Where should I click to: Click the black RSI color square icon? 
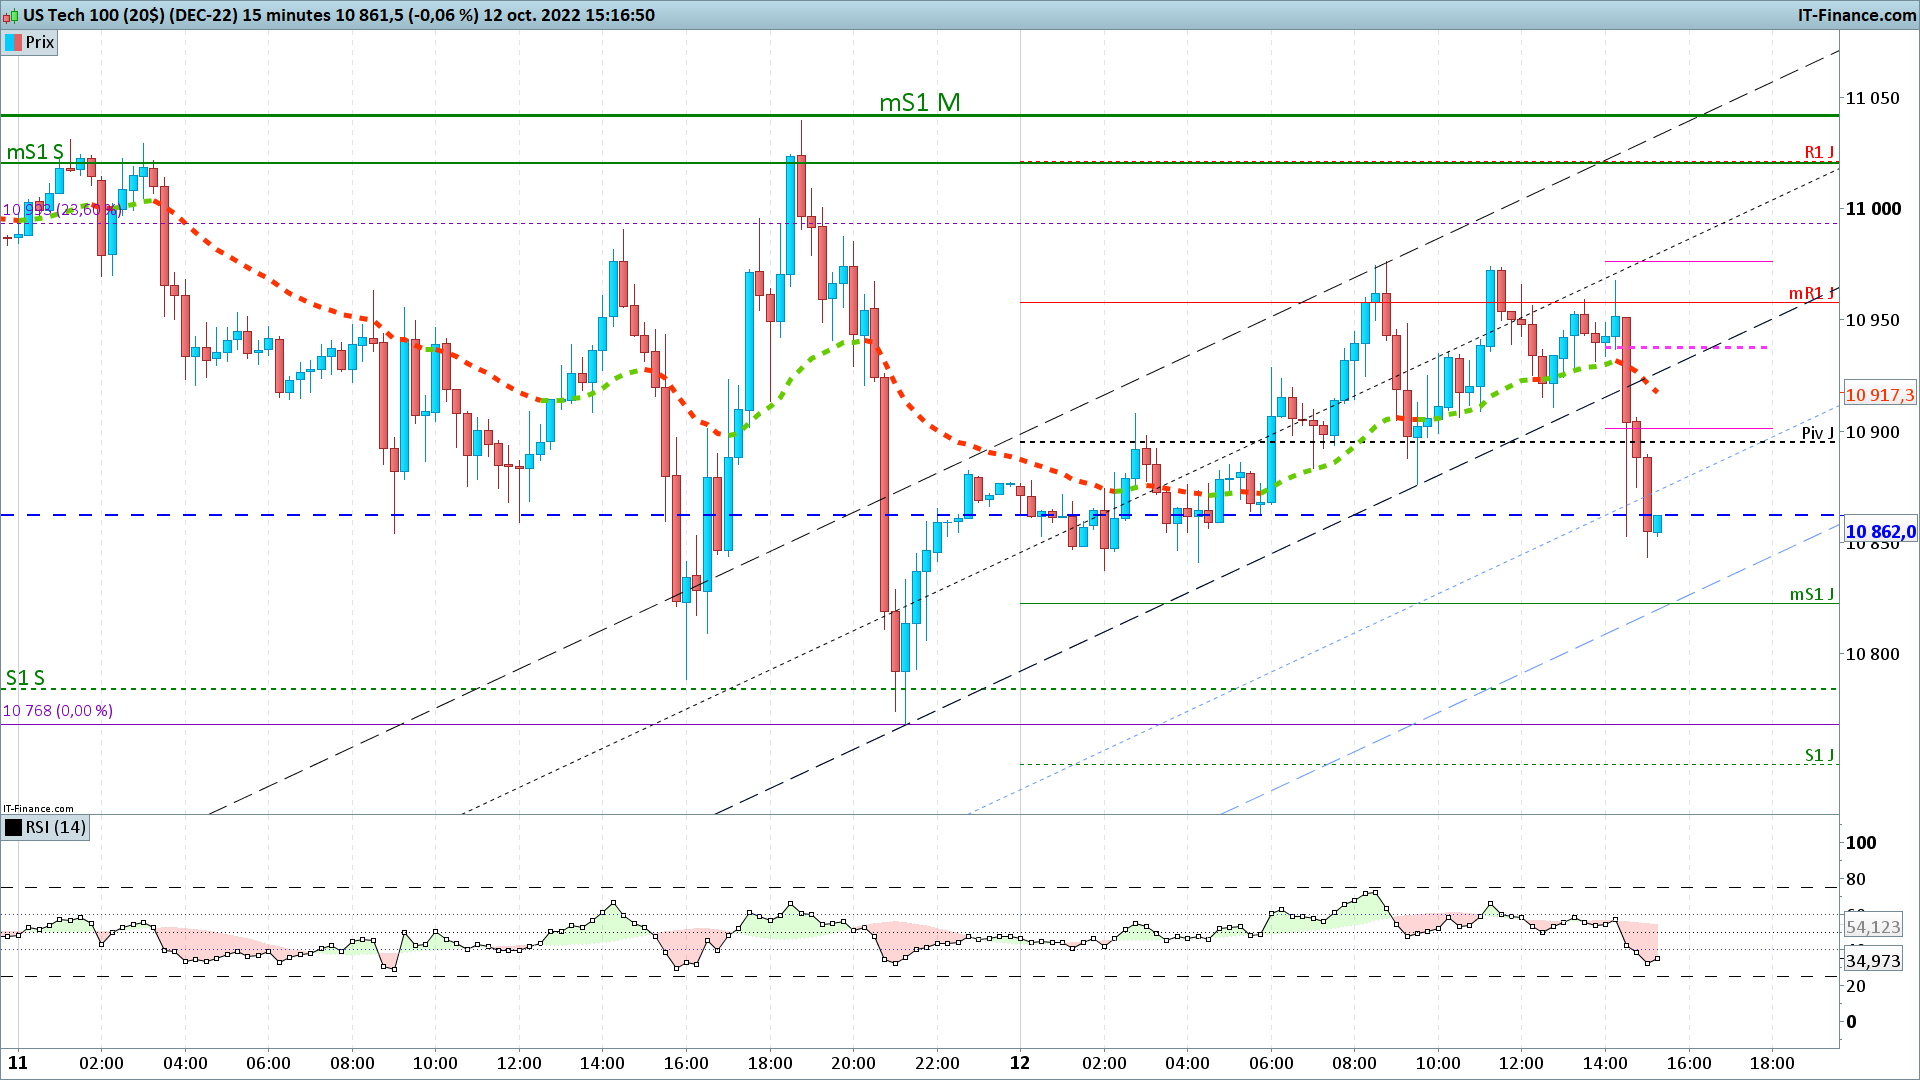14,828
